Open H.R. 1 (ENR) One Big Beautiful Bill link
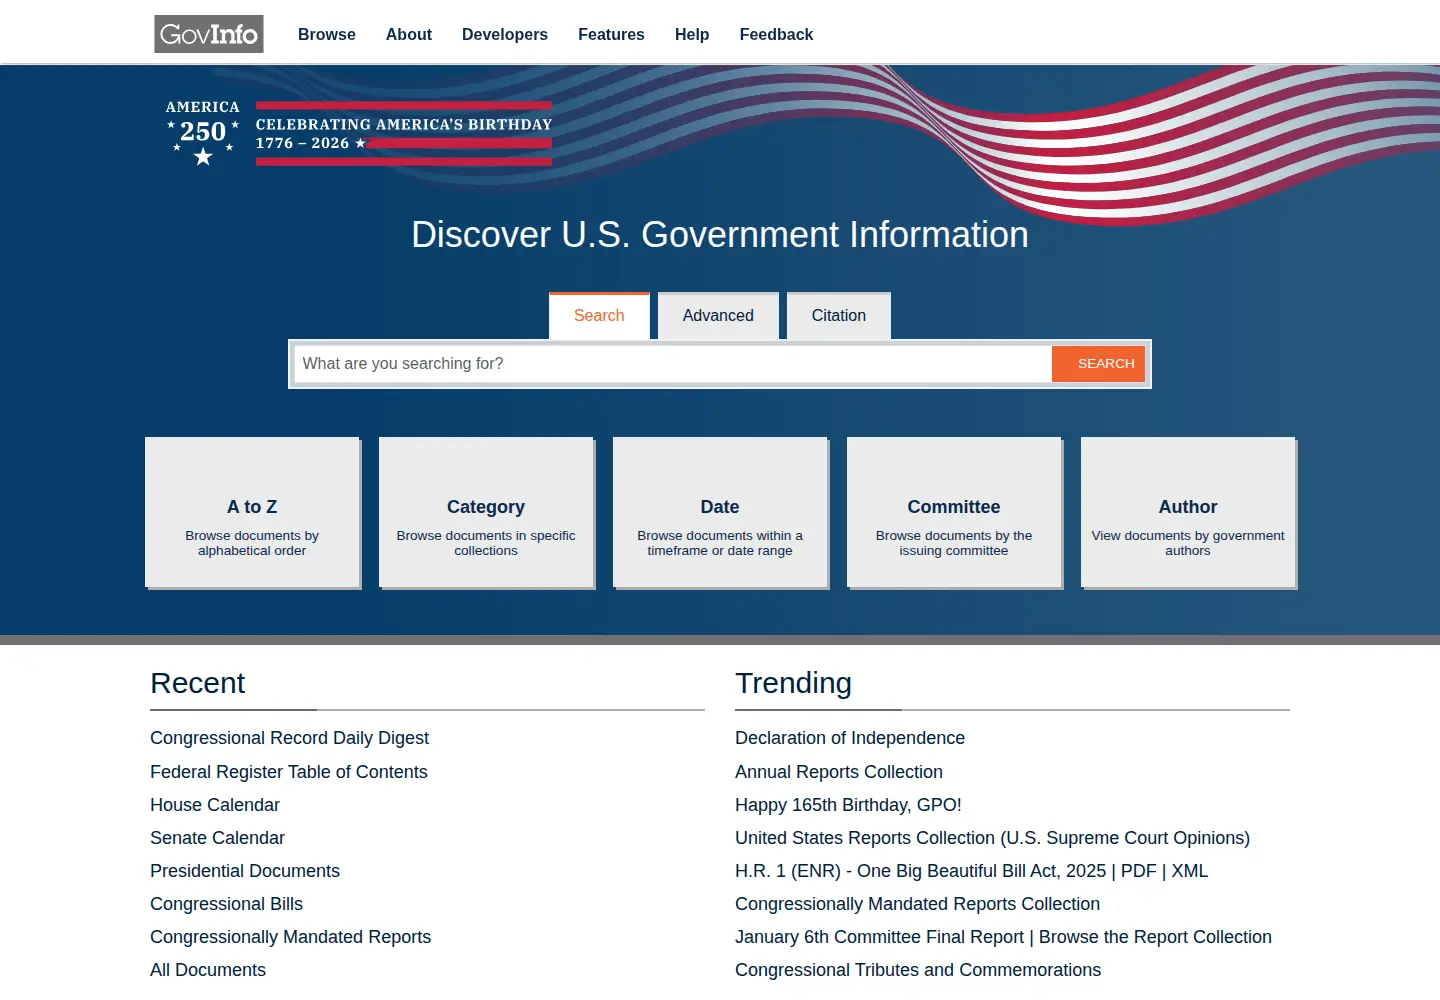 (920, 871)
